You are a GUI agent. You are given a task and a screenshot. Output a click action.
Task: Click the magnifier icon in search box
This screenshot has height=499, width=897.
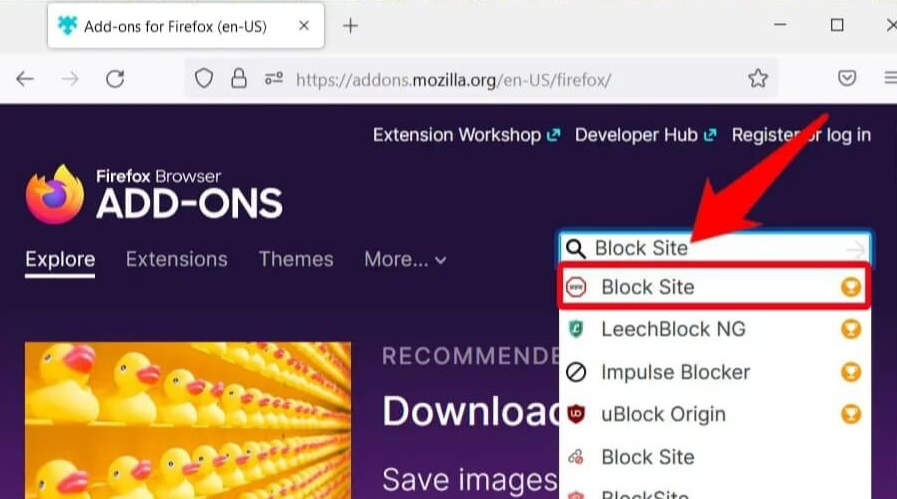pos(575,249)
